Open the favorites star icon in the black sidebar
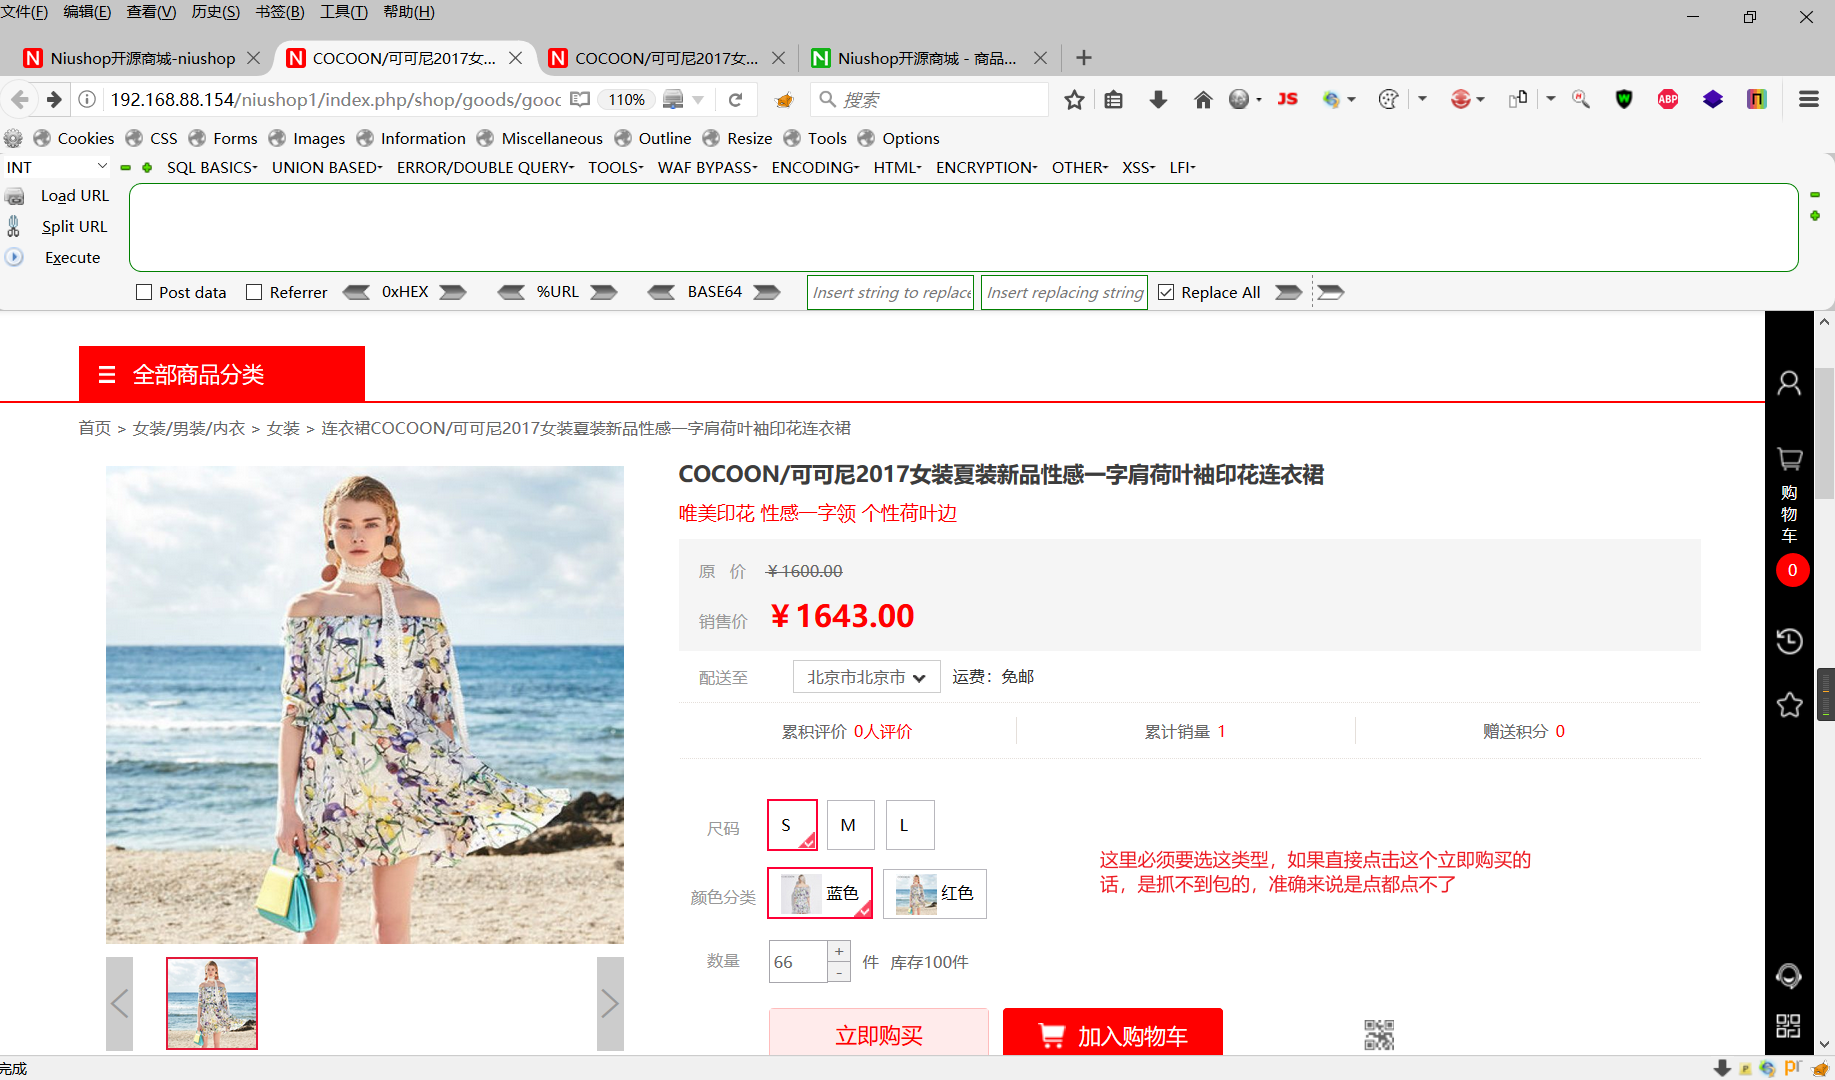Viewport: 1835px width, 1080px height. tap(1789, 705)
